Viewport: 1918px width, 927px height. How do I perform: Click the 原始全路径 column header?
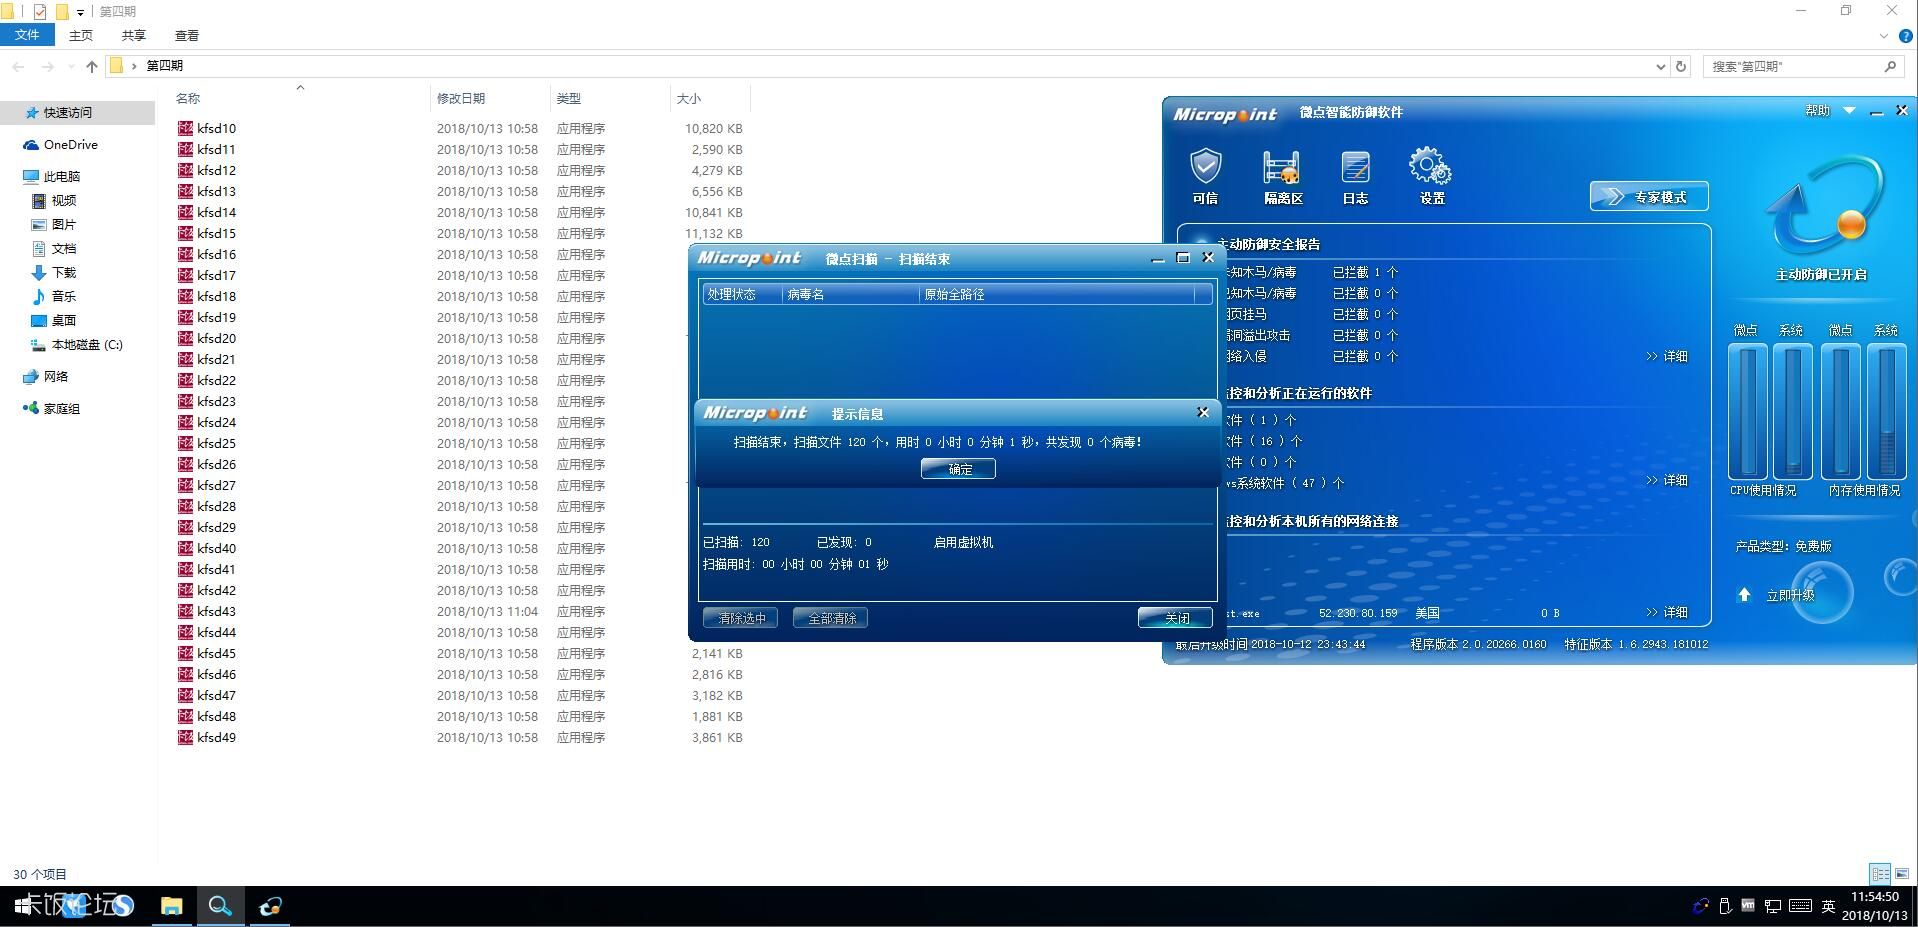click(1056, 294)
